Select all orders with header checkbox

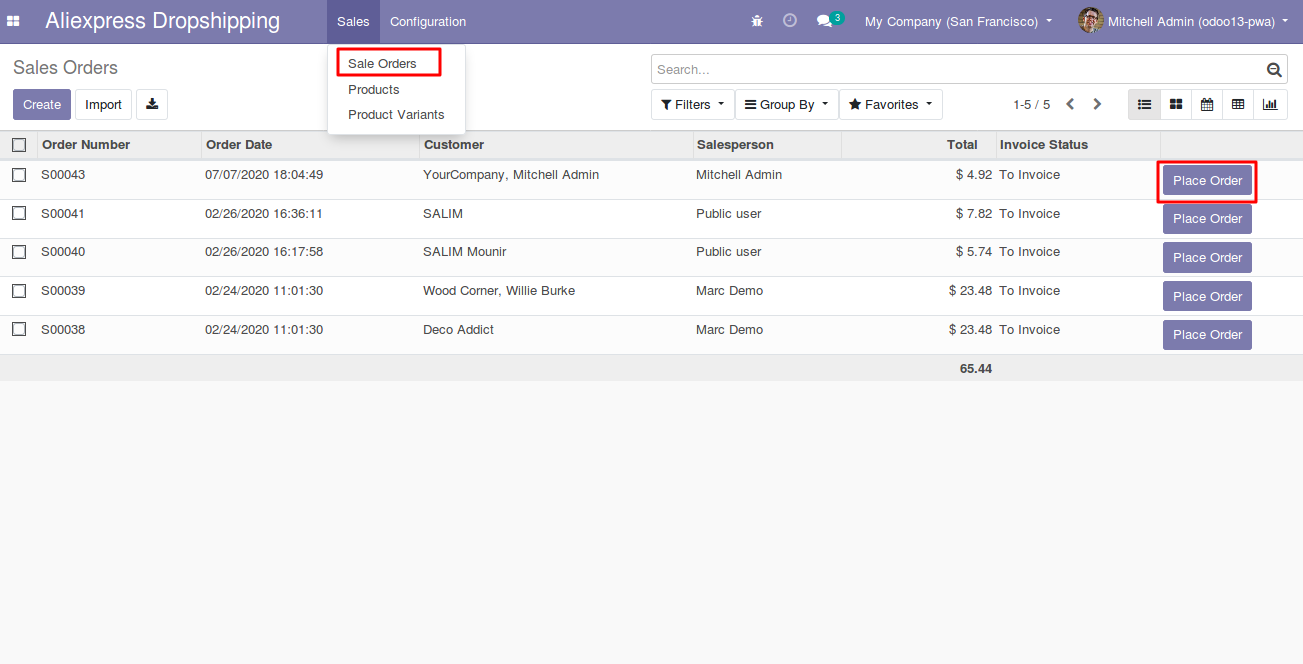click(x=19, y=145)
